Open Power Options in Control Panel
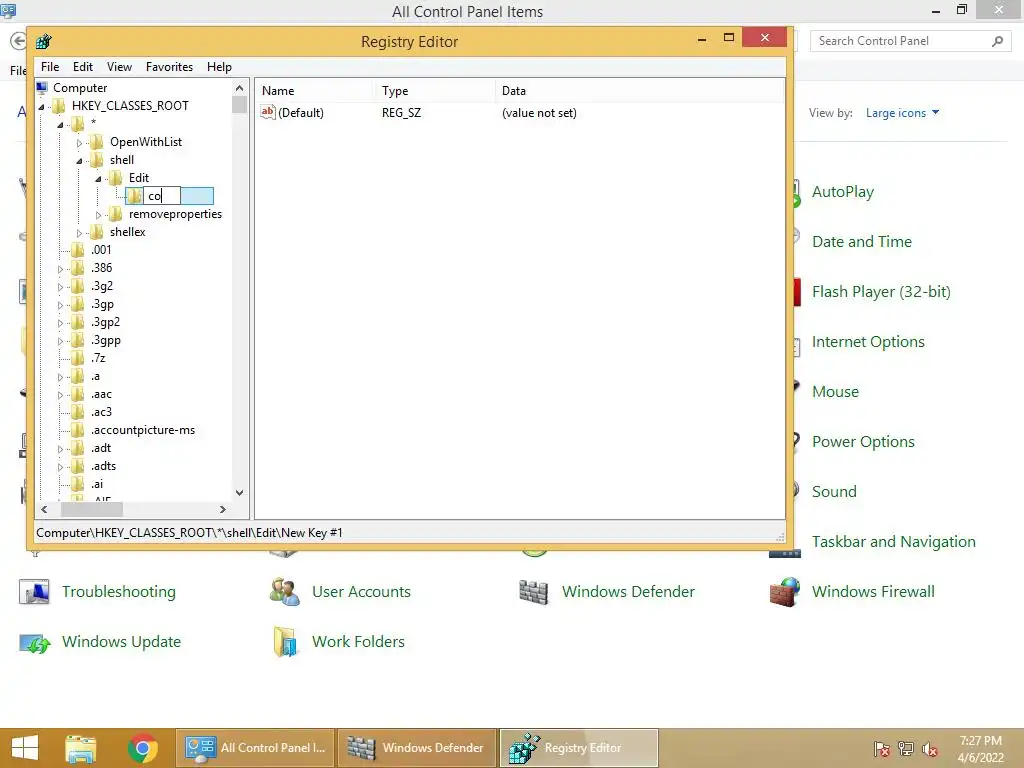Screen dimensions: 1024x768 (863, 442)
